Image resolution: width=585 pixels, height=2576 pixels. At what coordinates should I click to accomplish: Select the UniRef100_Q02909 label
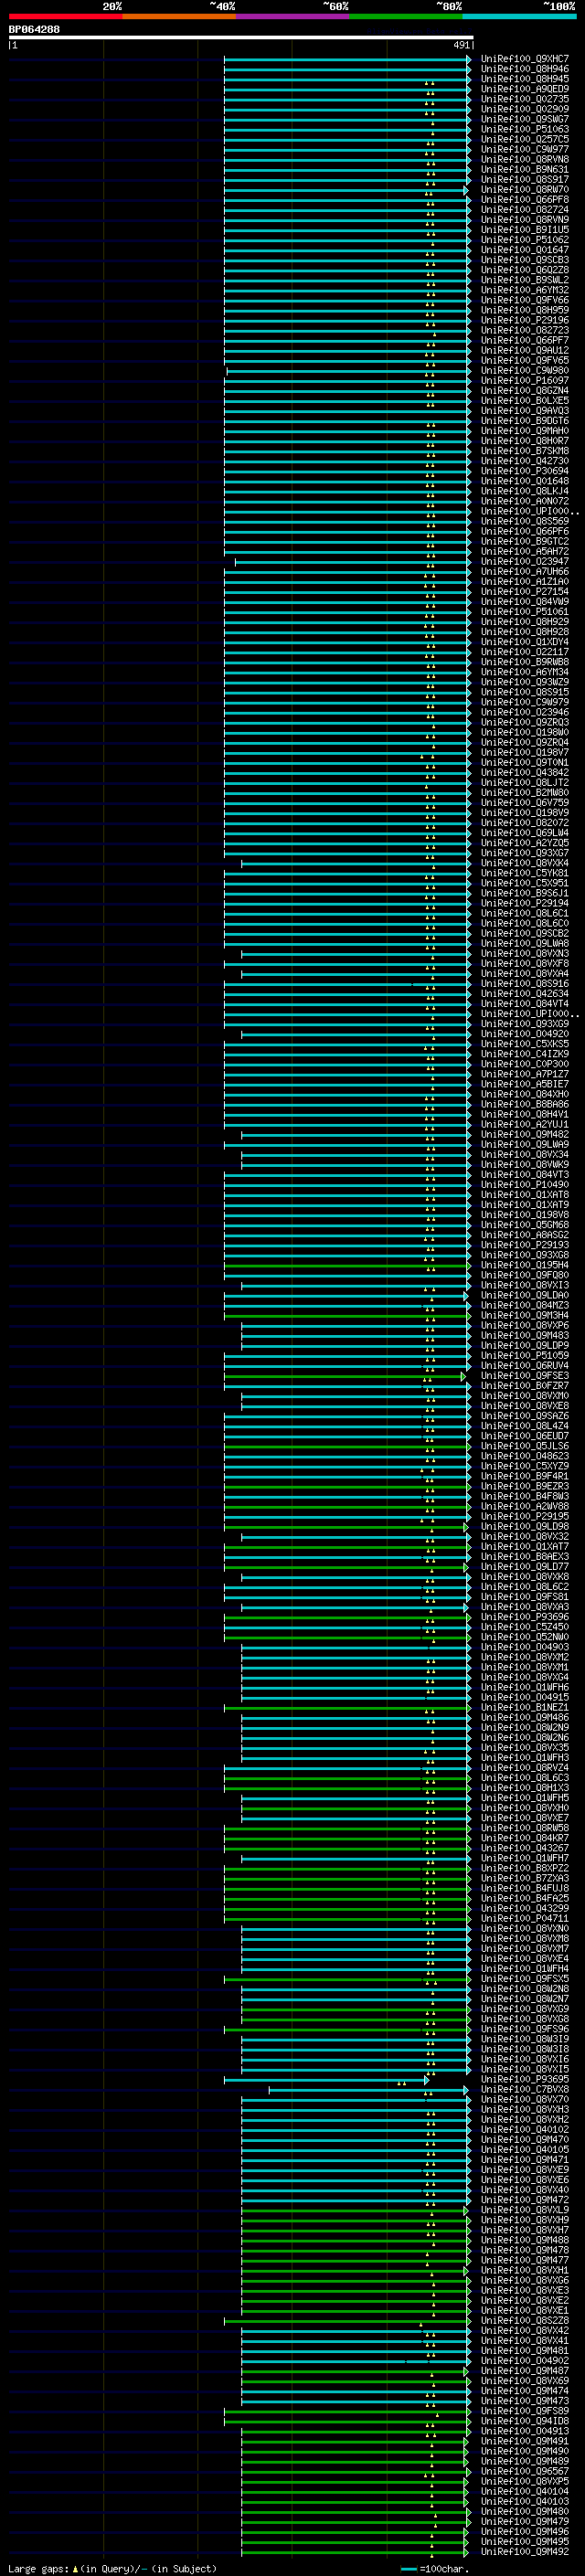click(x=524, y=109)
